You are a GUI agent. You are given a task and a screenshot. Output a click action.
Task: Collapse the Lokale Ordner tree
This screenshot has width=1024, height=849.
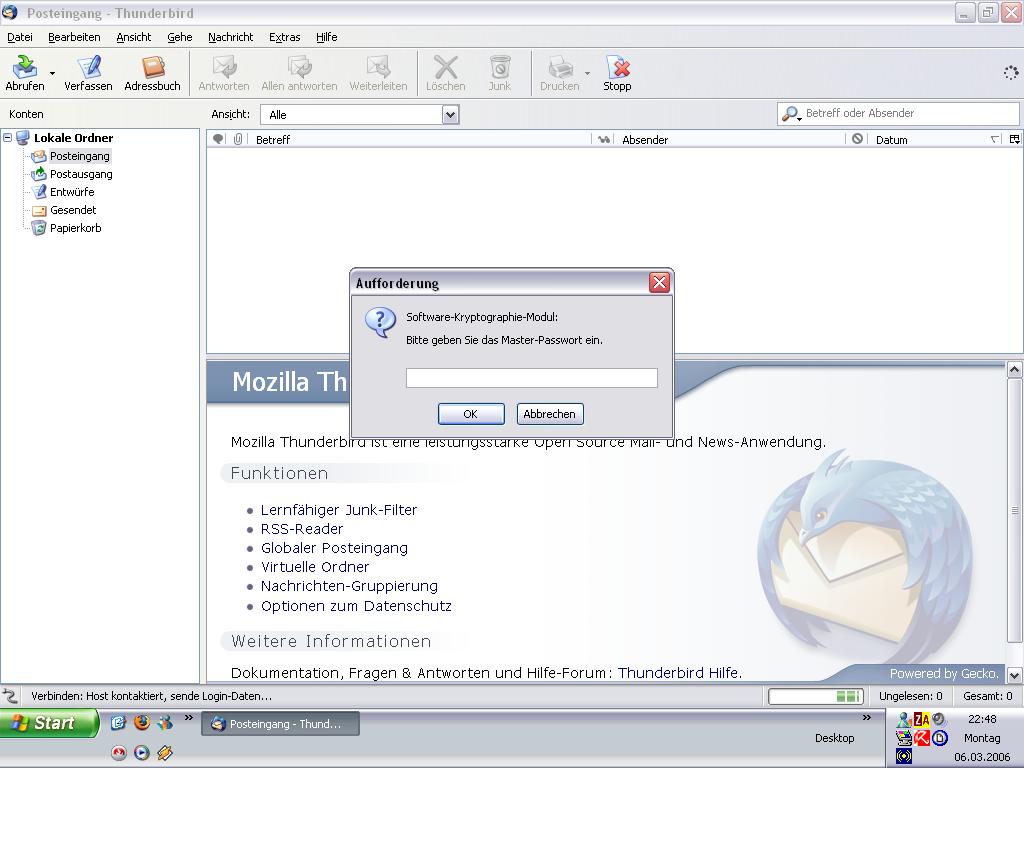8,138
